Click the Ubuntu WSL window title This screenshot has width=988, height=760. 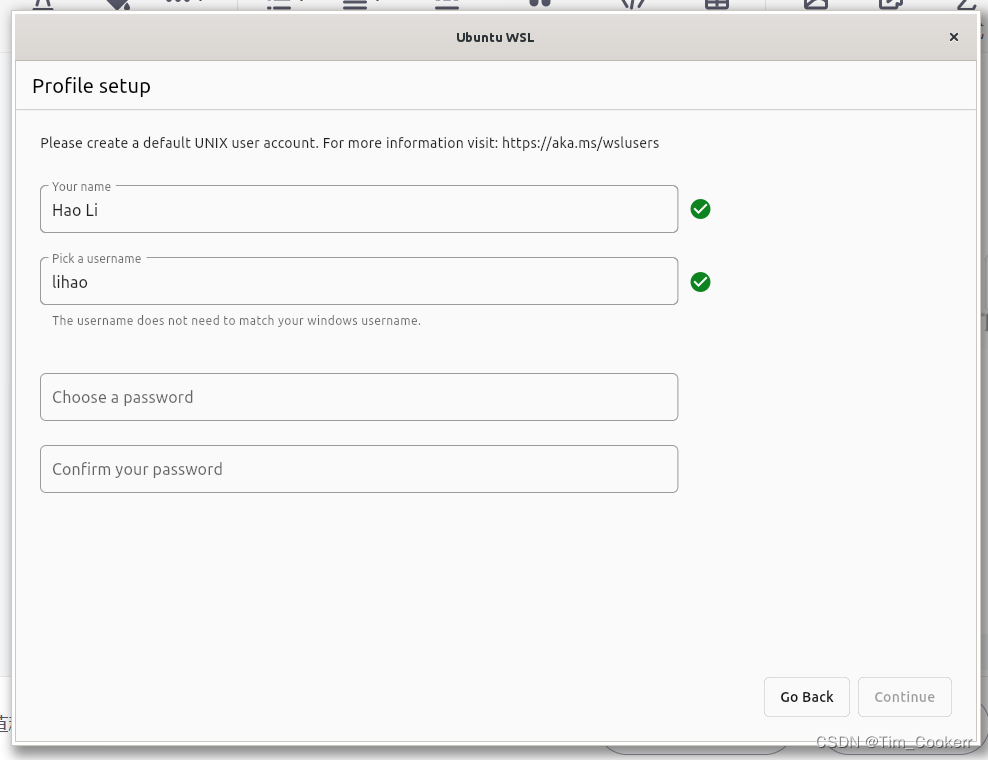pyautogui.click(x=495, y=37)
